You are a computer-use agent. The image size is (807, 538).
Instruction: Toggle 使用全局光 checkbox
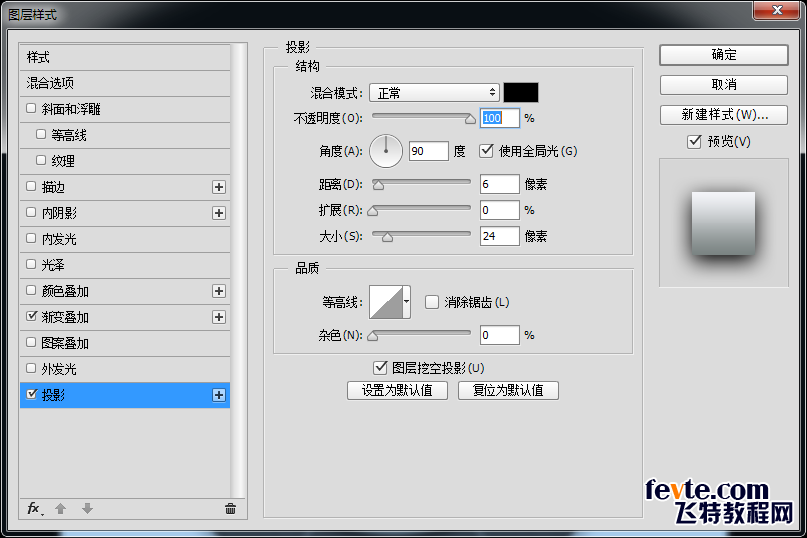click(486, 151)
